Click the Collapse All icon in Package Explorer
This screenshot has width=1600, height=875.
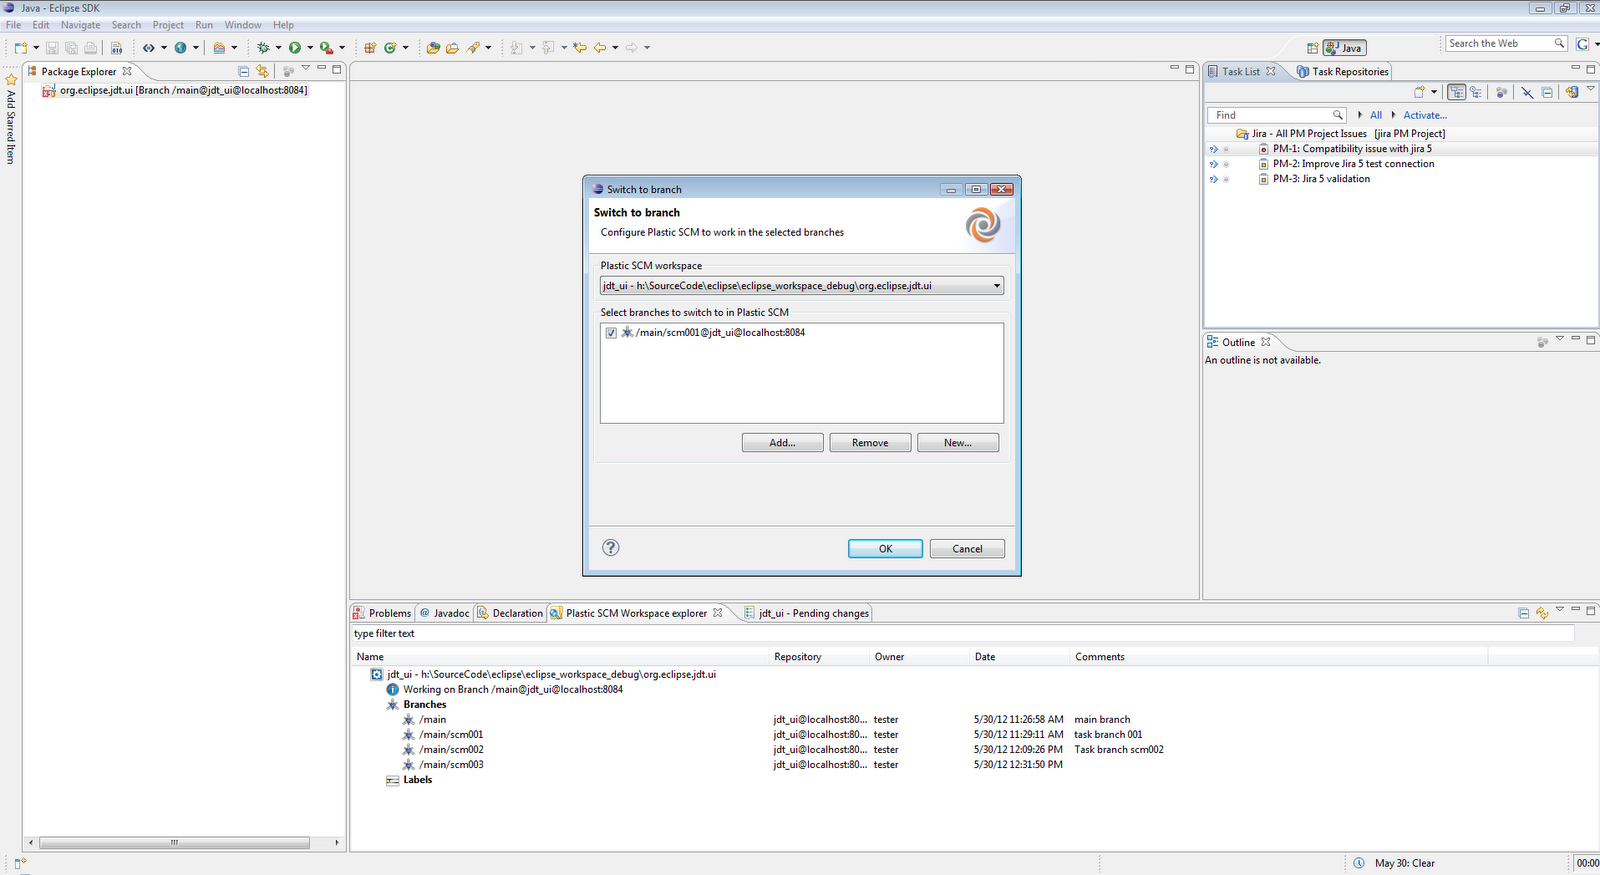(243, 71)
